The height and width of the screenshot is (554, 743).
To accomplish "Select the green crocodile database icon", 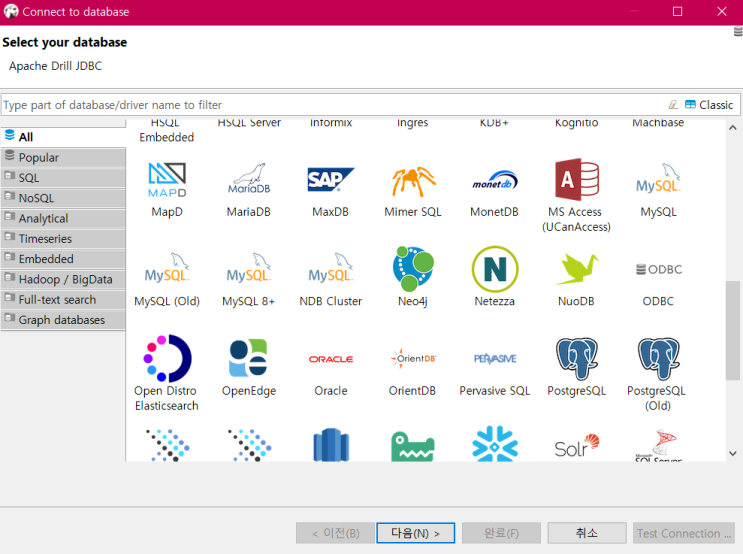I will pos(413,446).
